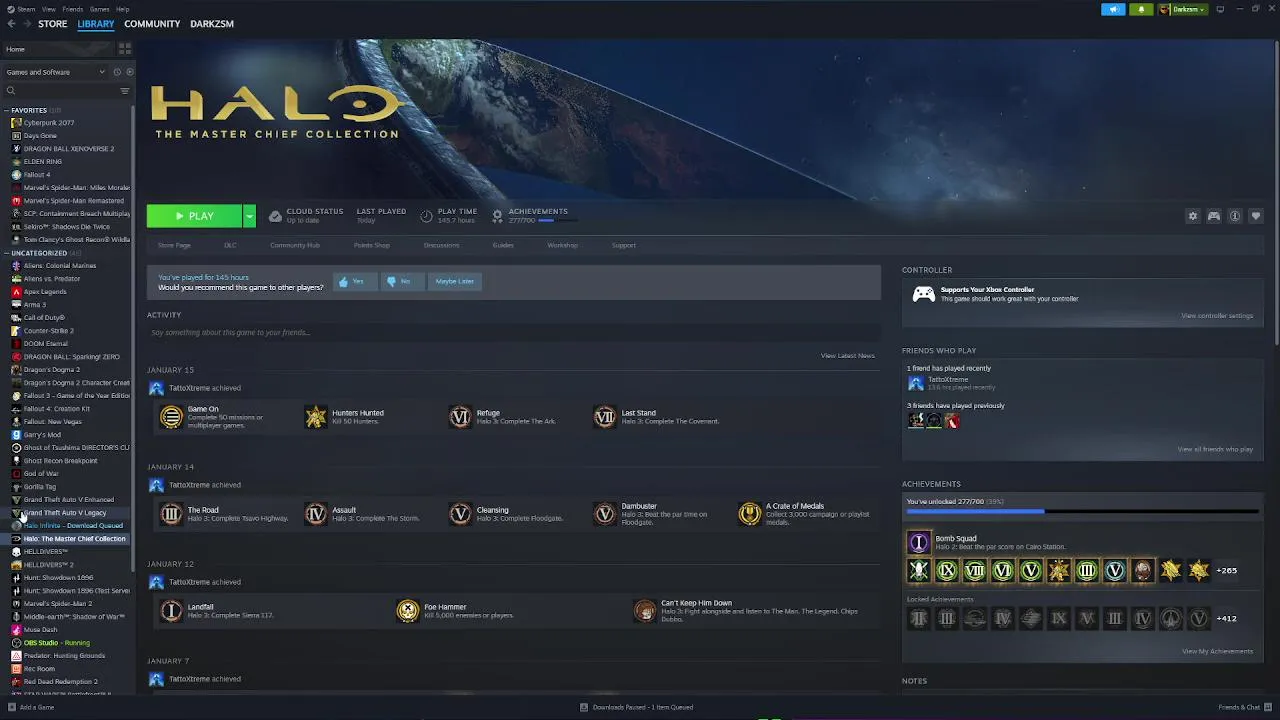This screenshot has height=720, width=1280.
Task: Switch to Big Picture mode icon
Action: 1220,9
